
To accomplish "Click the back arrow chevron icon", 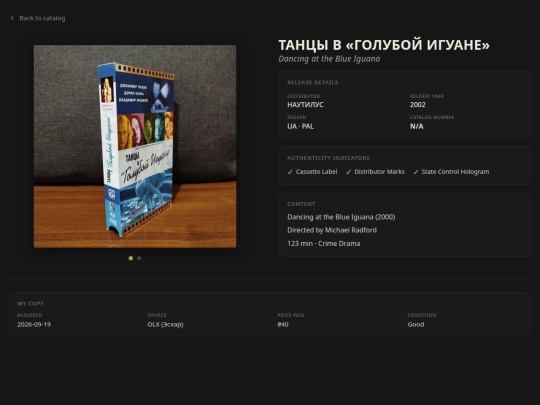I will (12, 18).
